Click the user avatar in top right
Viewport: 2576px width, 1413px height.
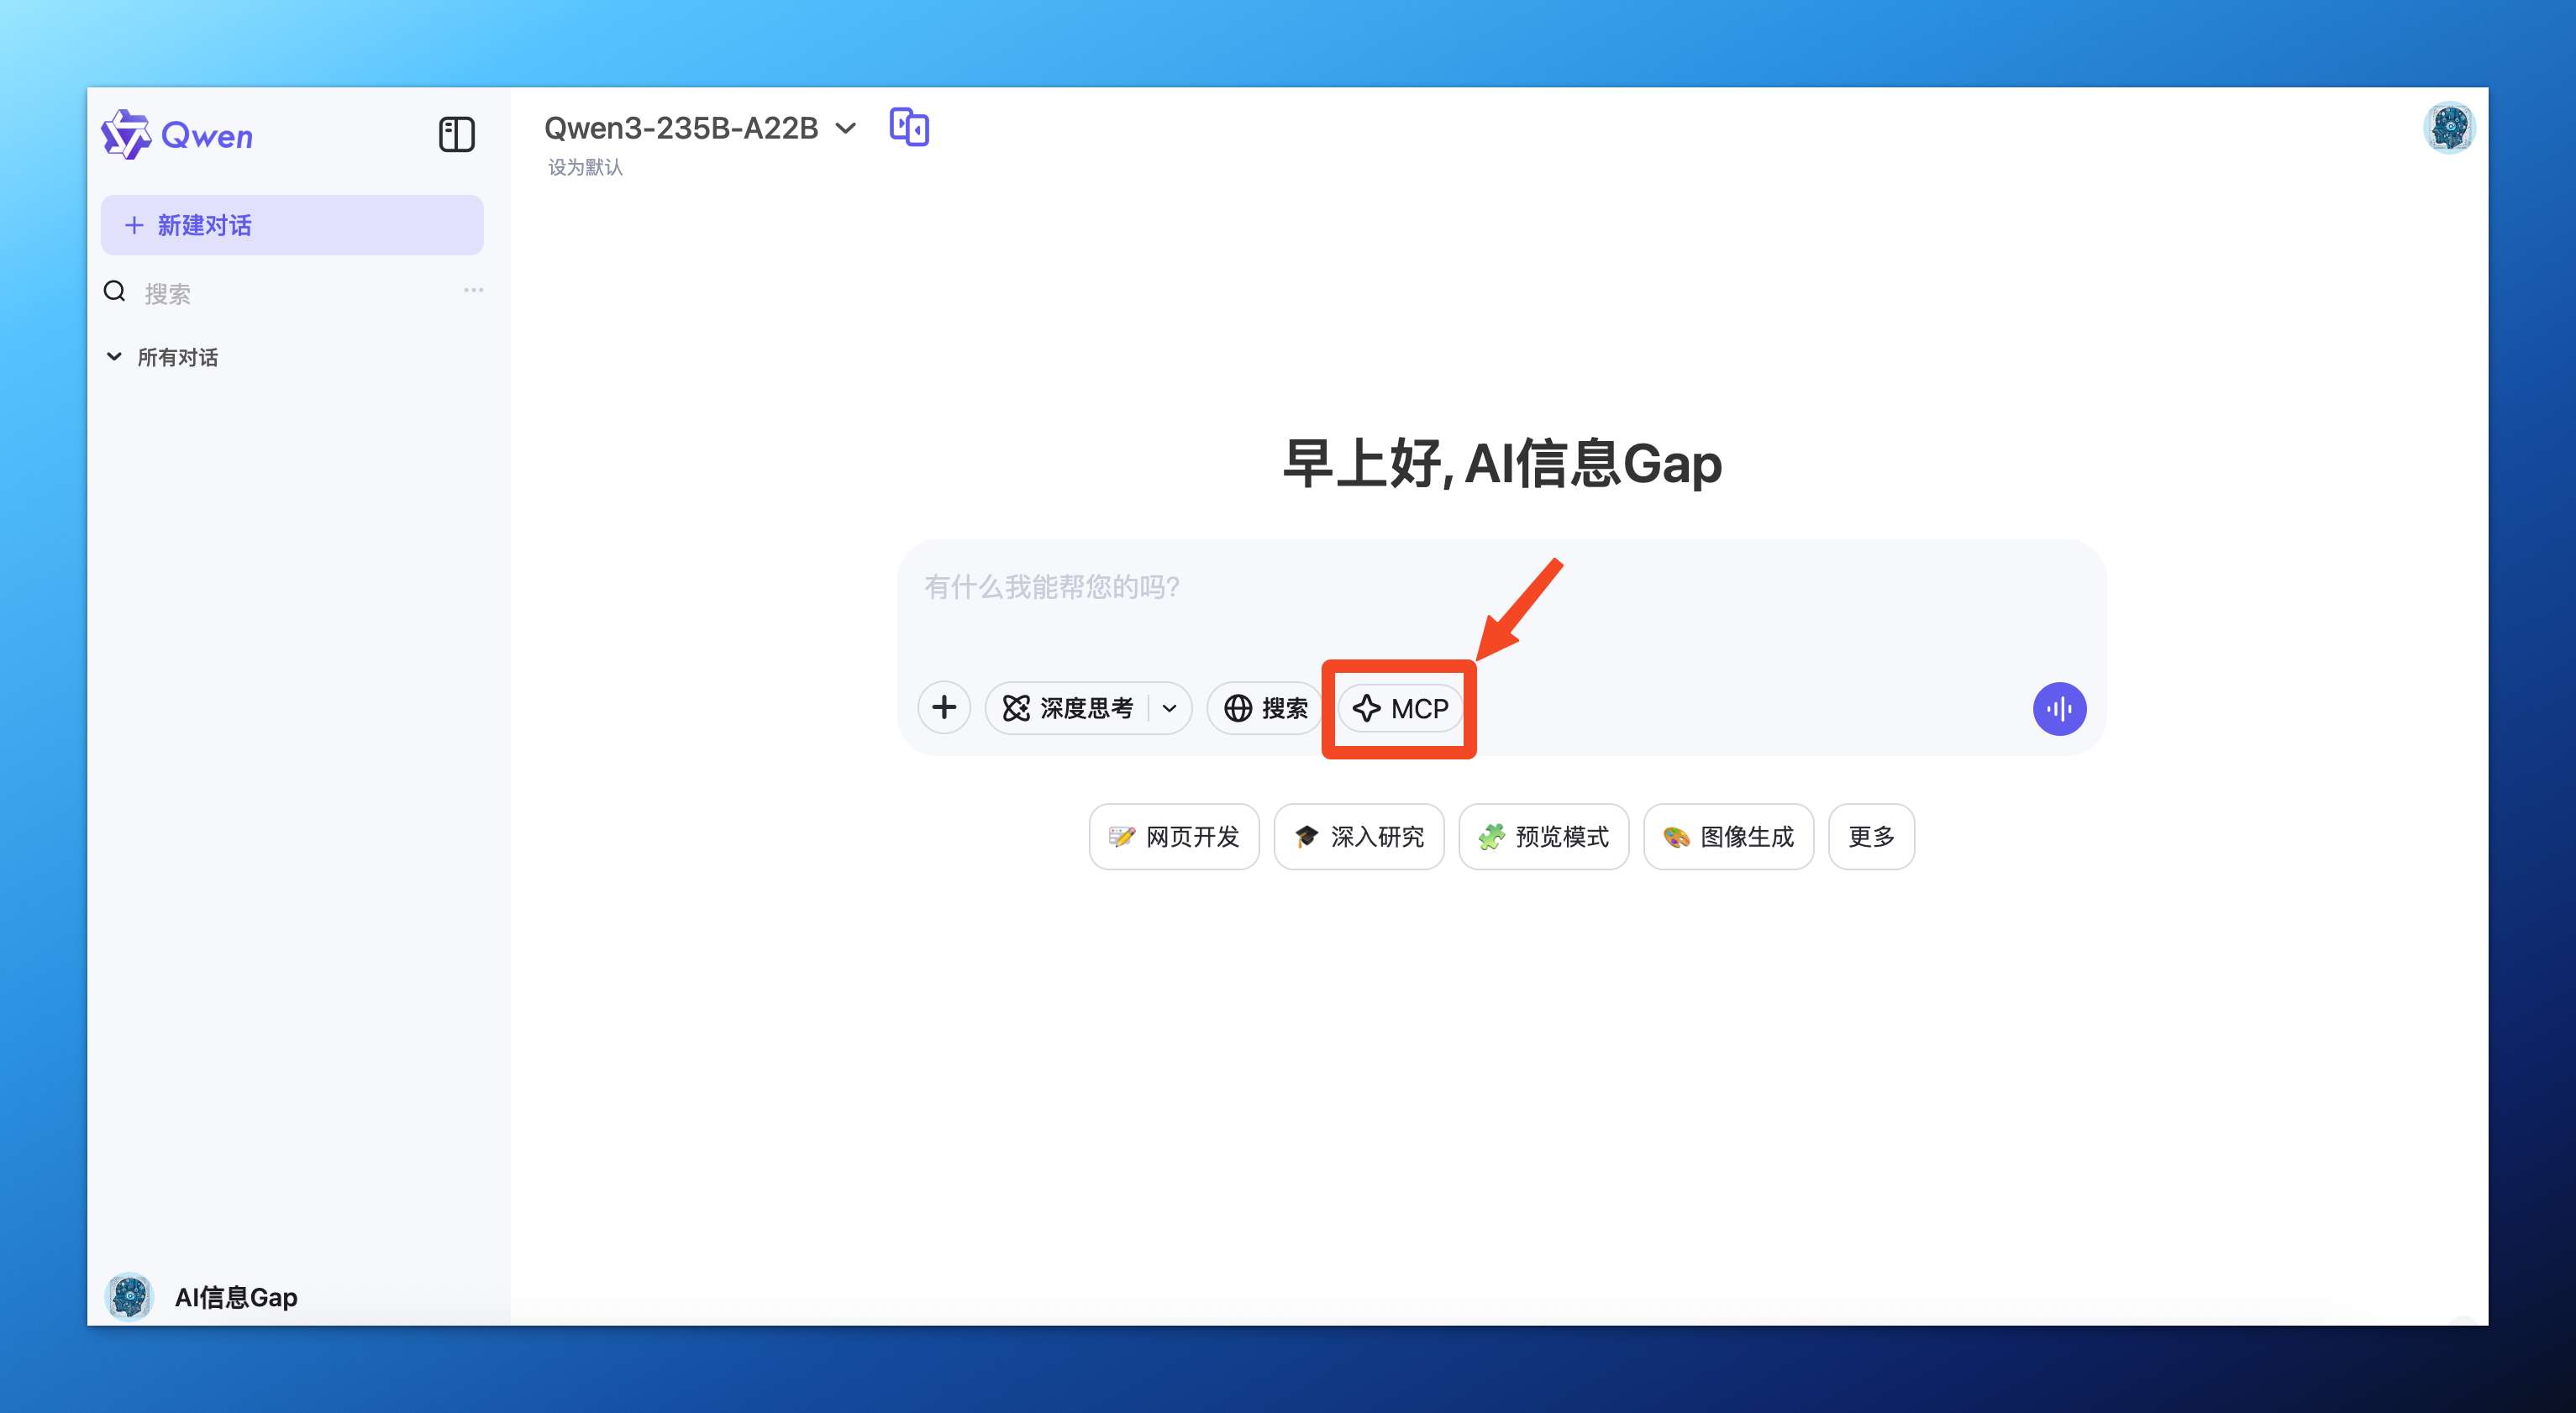pos(2449,128)
